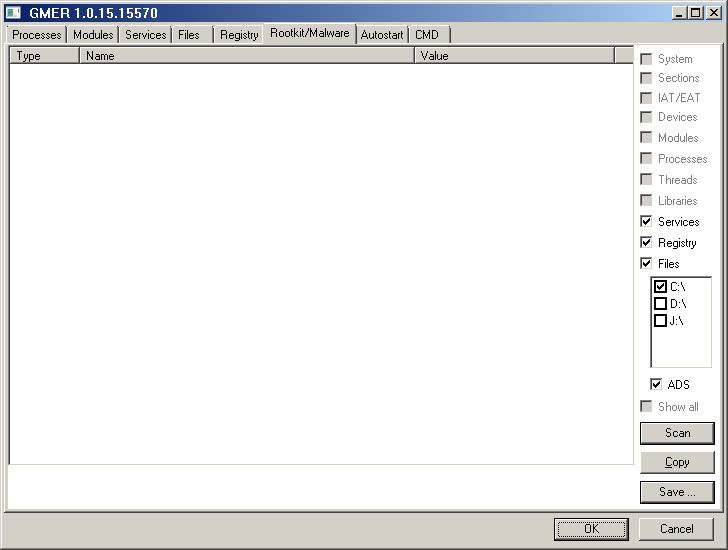Maximize the GMER window
This screenshot has height=550, width=728.
pos(696,13)
